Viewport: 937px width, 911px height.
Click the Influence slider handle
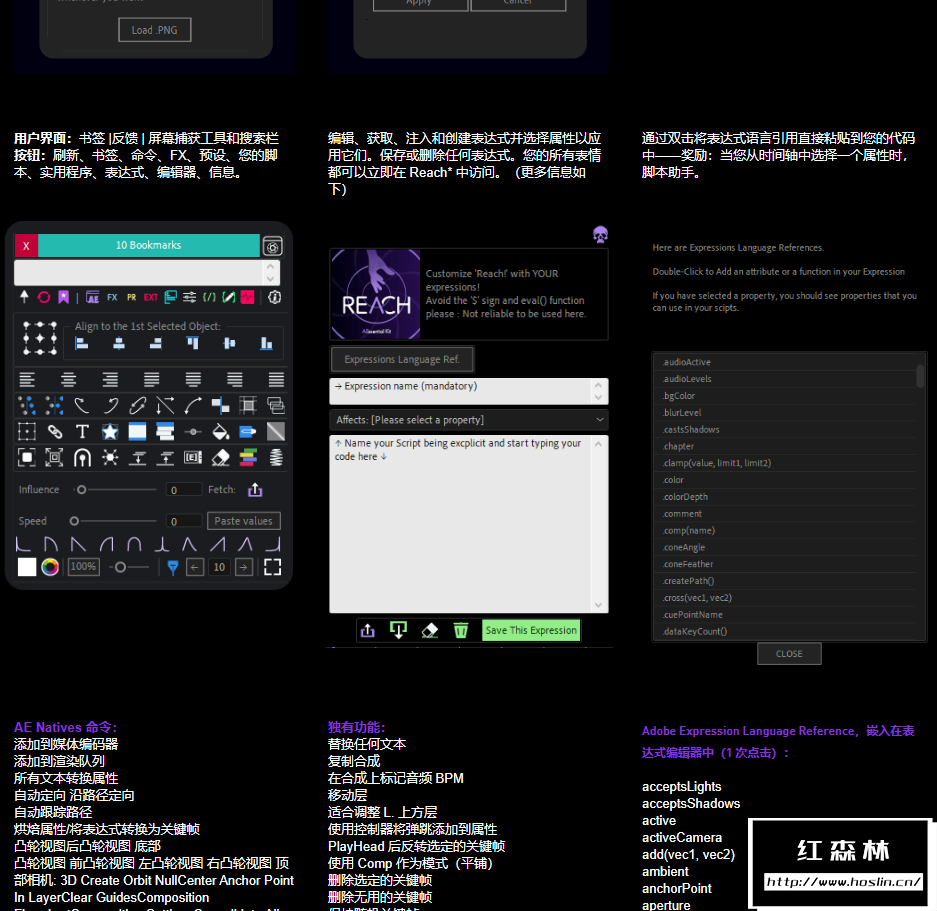(81, 490)
